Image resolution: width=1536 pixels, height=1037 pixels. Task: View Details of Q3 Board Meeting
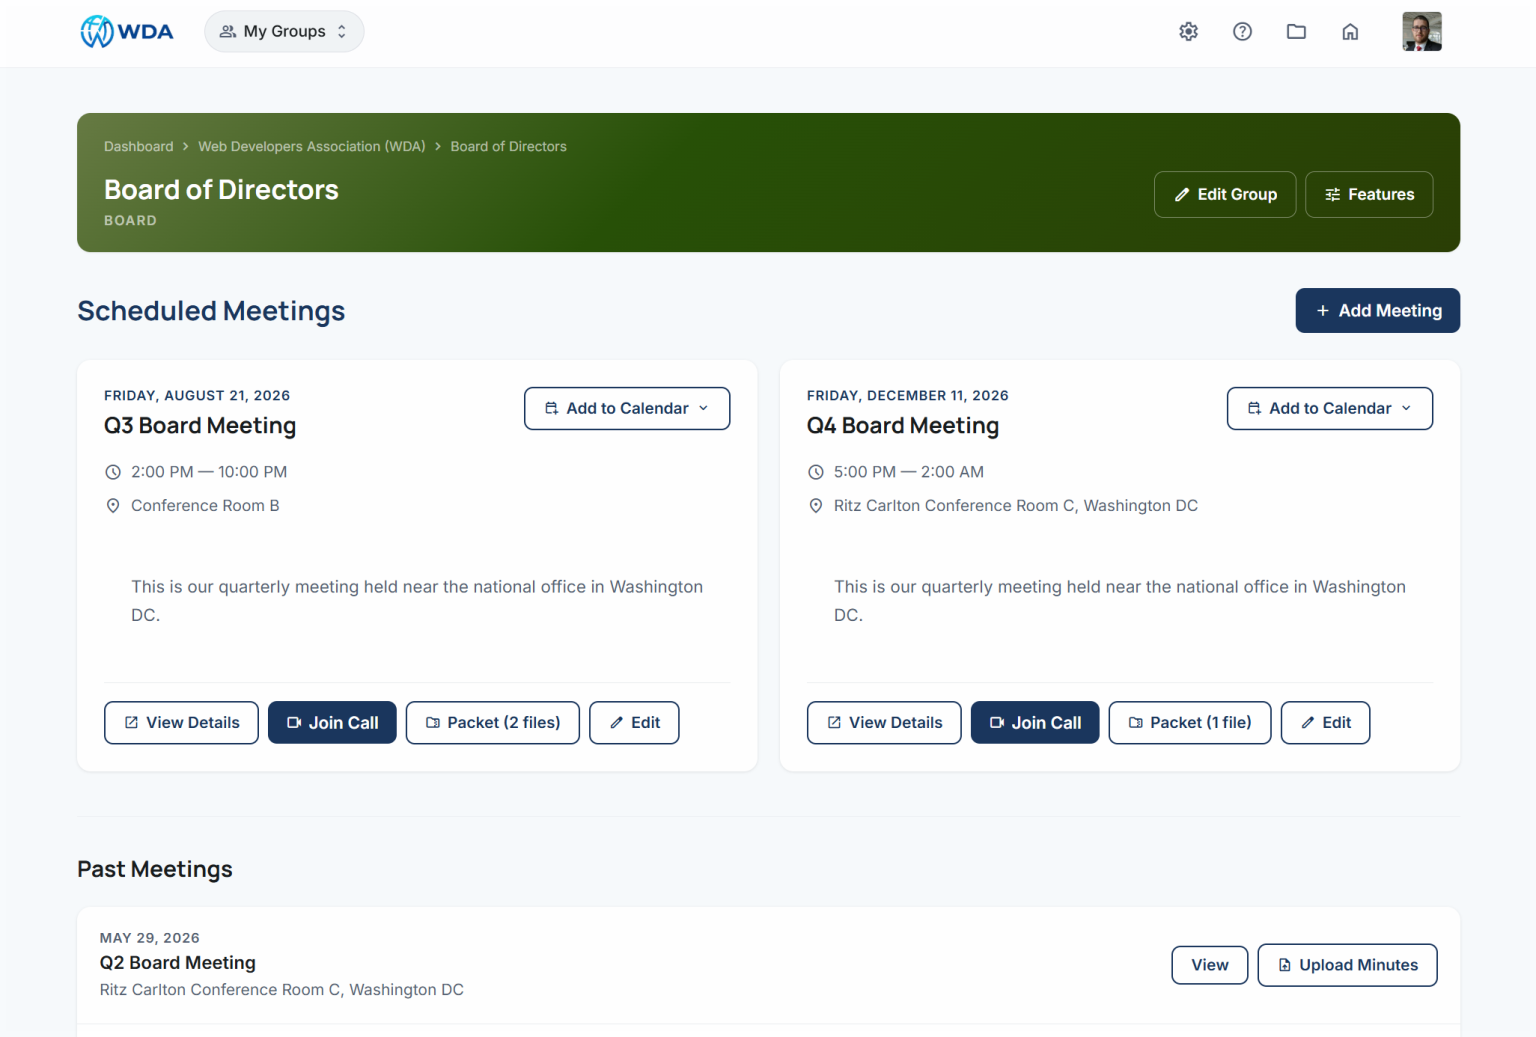[x=181, y=723]
